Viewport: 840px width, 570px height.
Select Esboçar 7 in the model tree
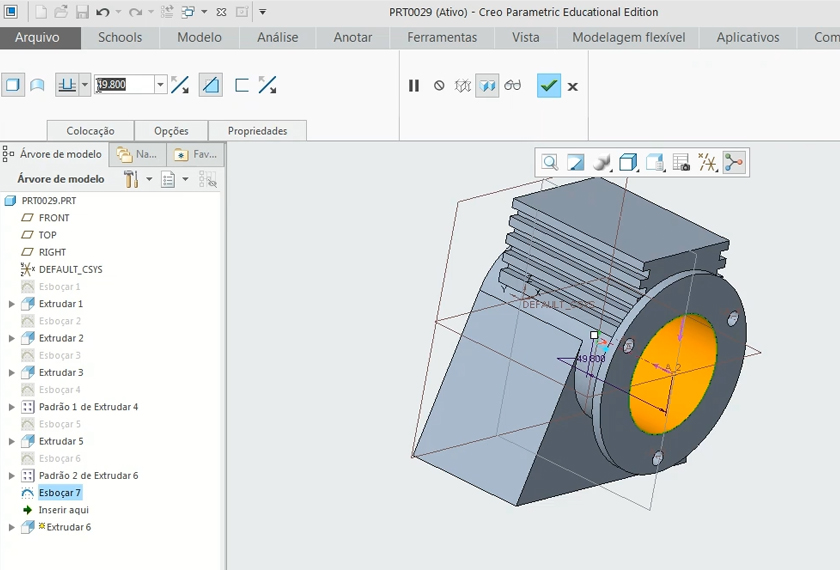(x=60, y=493)
